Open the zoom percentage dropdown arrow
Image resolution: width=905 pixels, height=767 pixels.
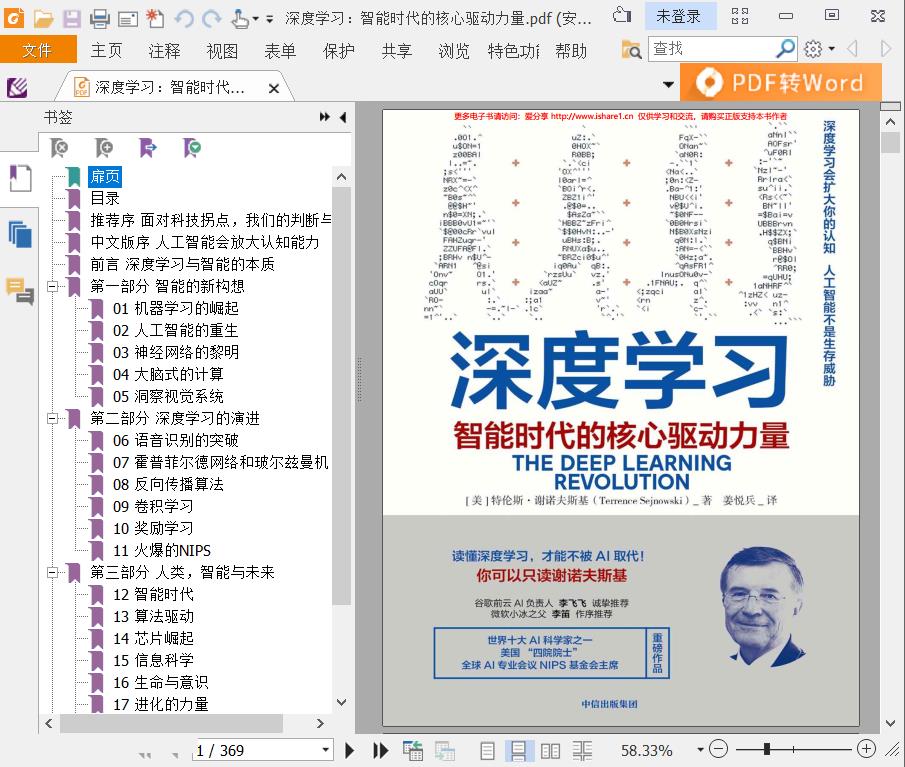point(700,750)
